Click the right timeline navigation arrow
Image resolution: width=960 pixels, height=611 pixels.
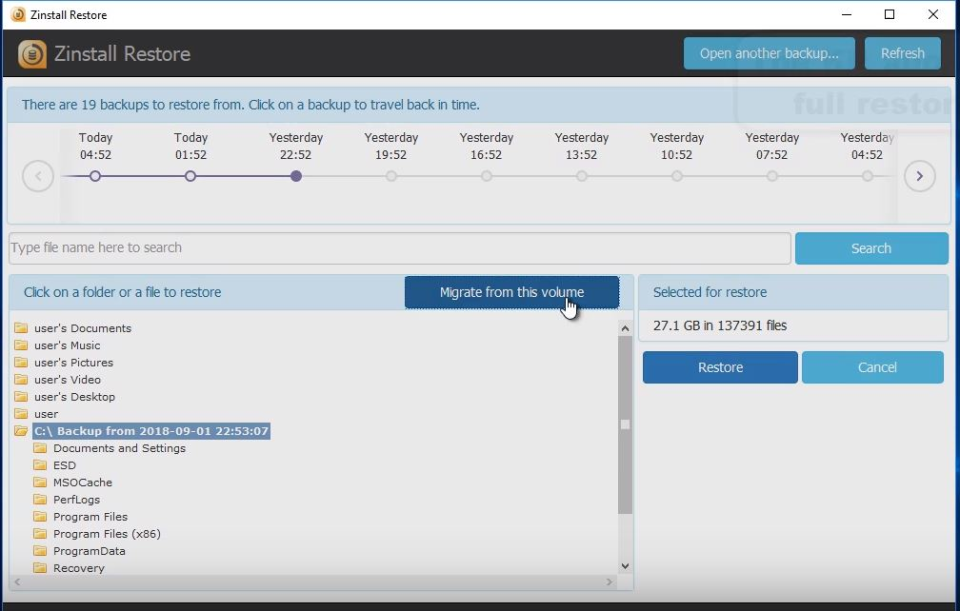[920, 176]
